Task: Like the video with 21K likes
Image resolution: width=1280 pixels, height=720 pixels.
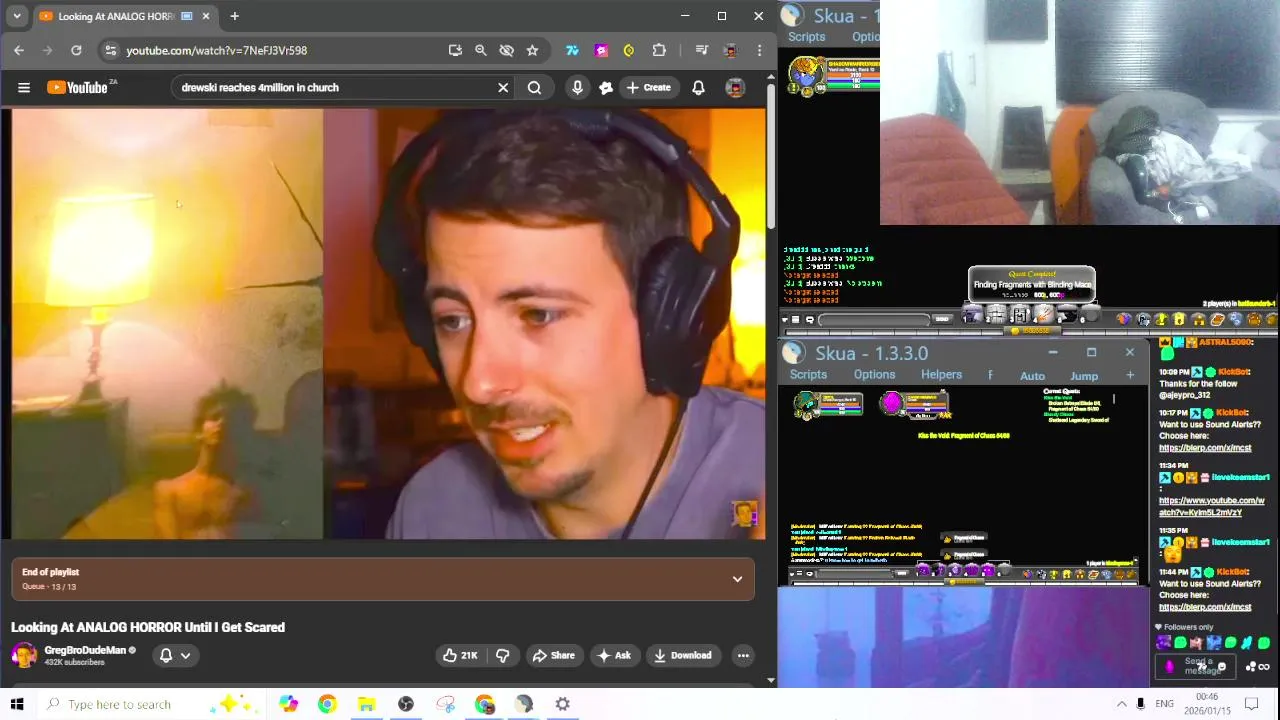Action: click(x=460, y=655)
